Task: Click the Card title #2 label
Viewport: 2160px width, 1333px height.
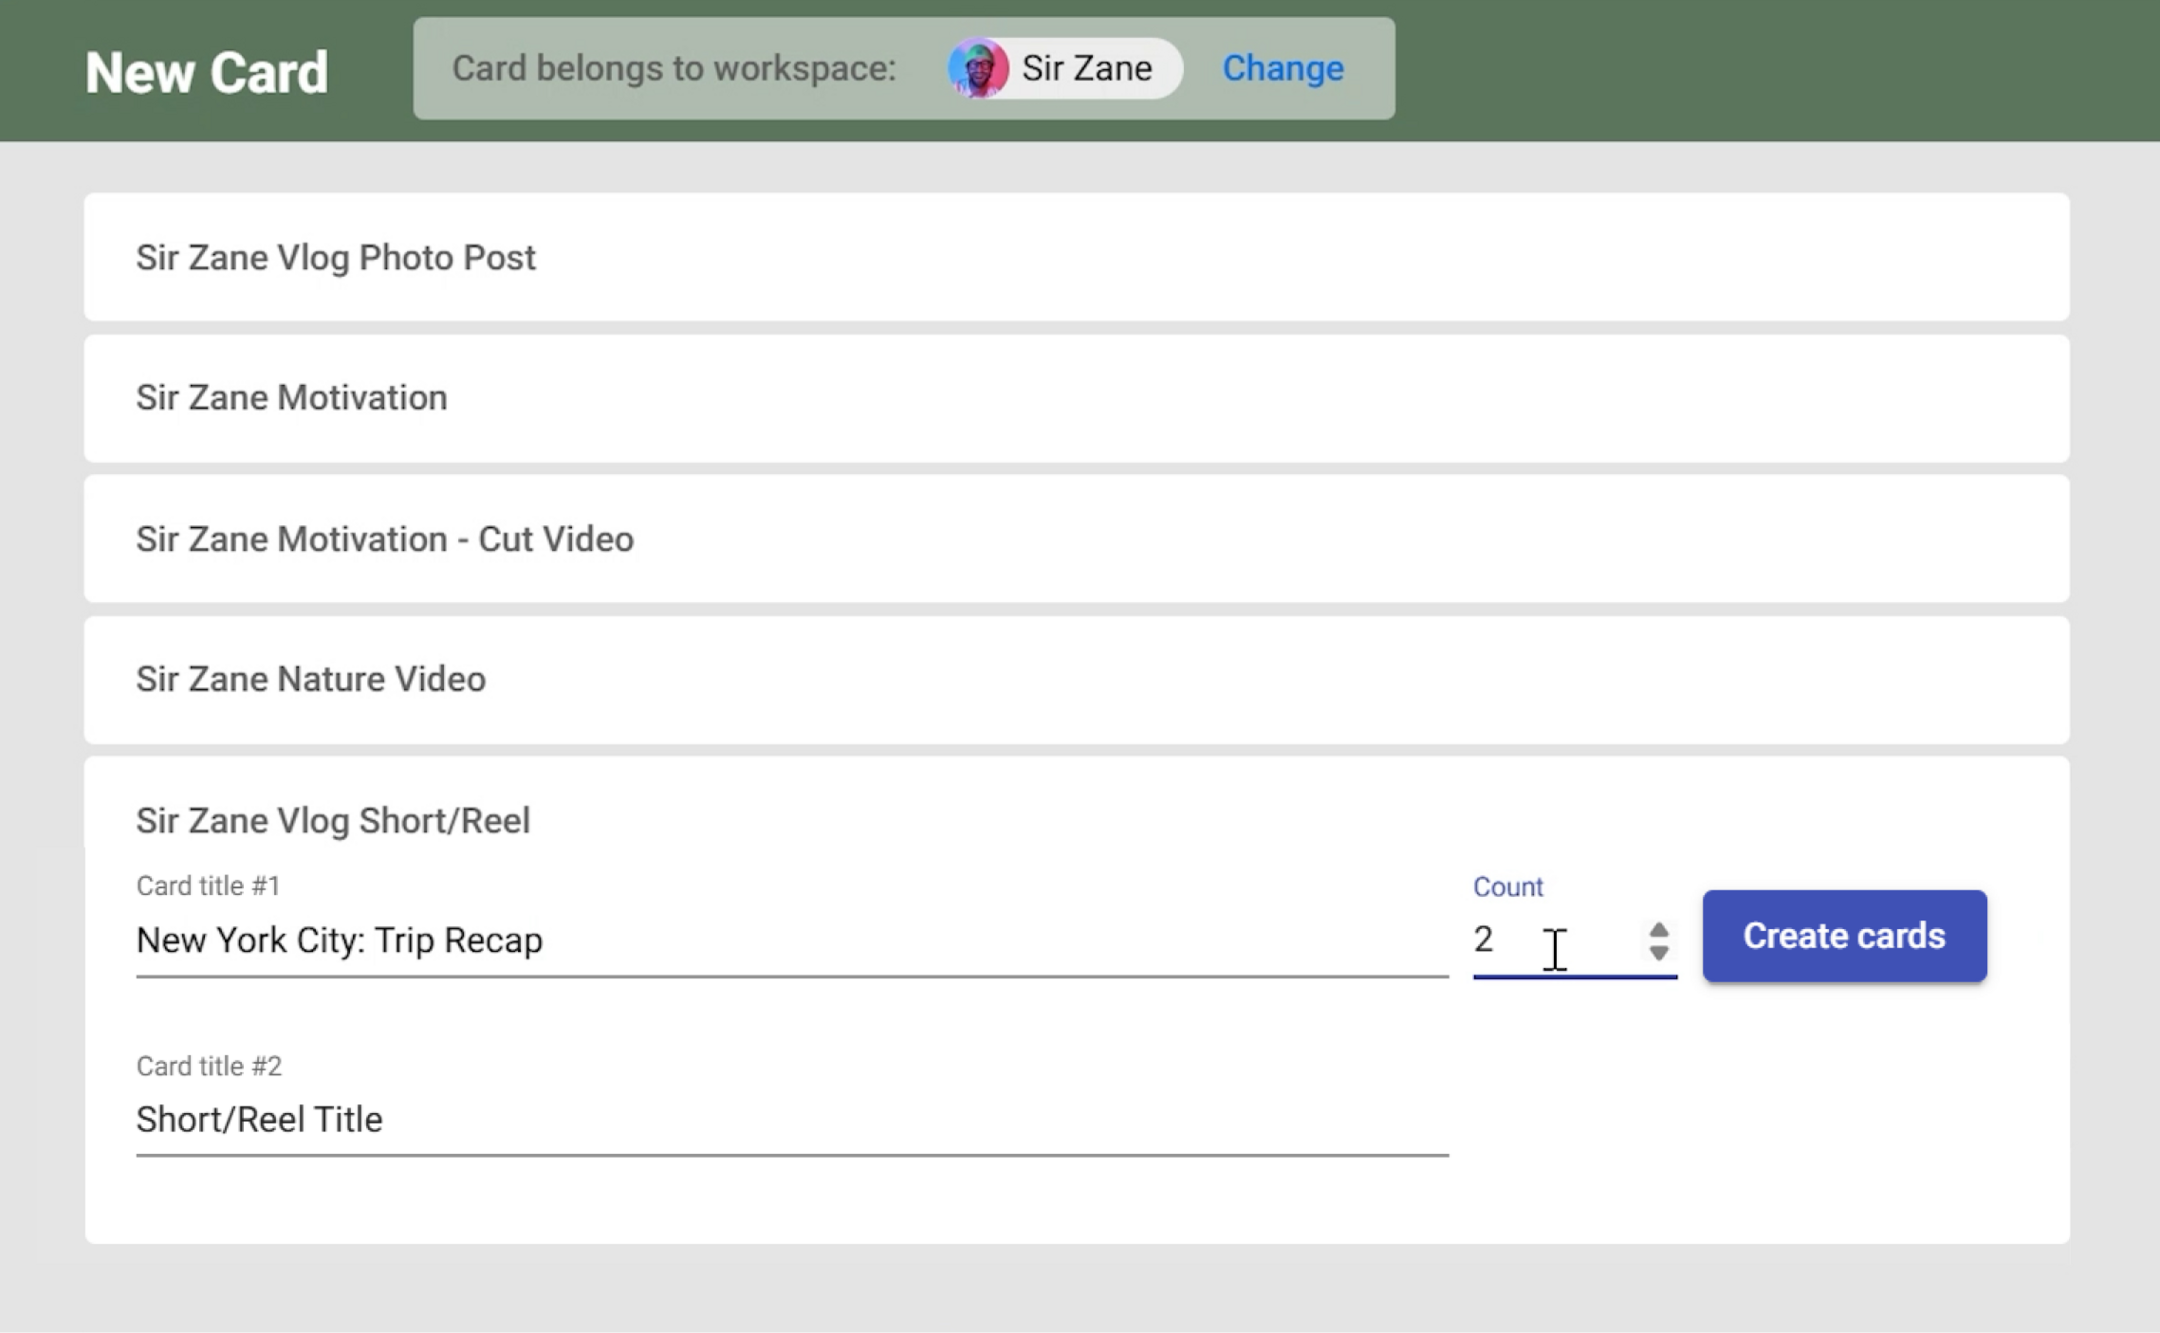Action: [209, 1066]
